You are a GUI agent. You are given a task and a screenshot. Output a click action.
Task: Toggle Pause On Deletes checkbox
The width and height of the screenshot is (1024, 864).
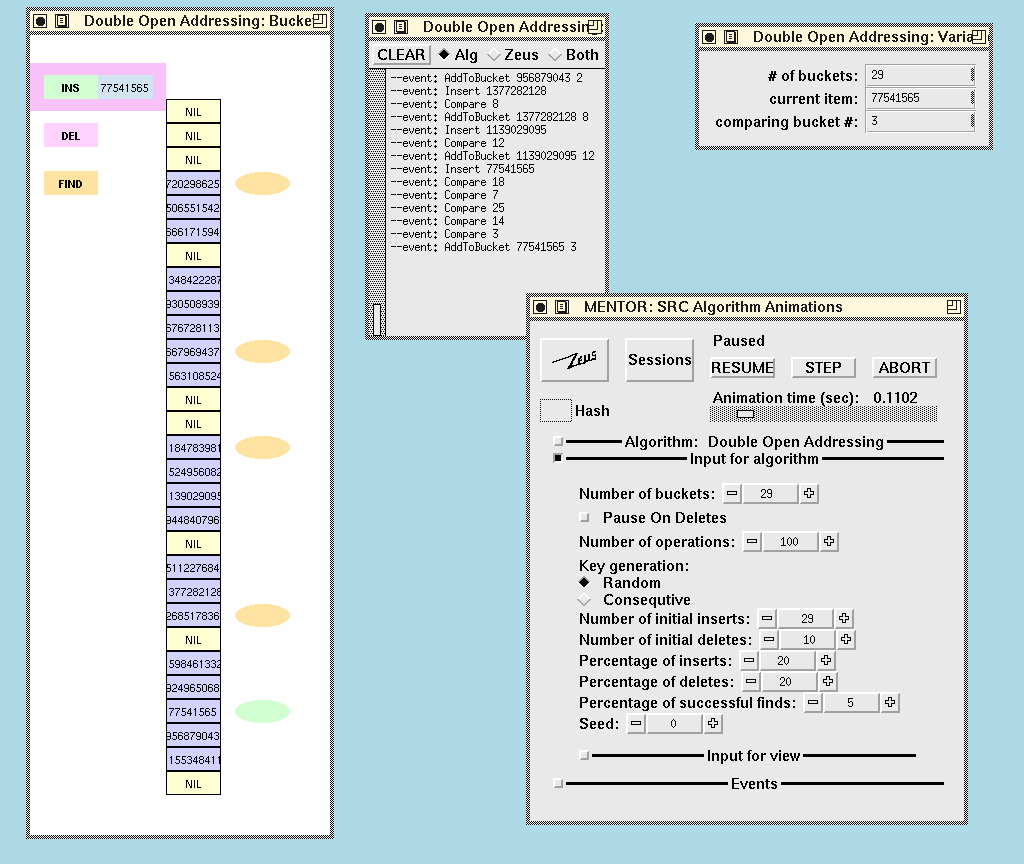pyautogui.click(x=584, y=518)
